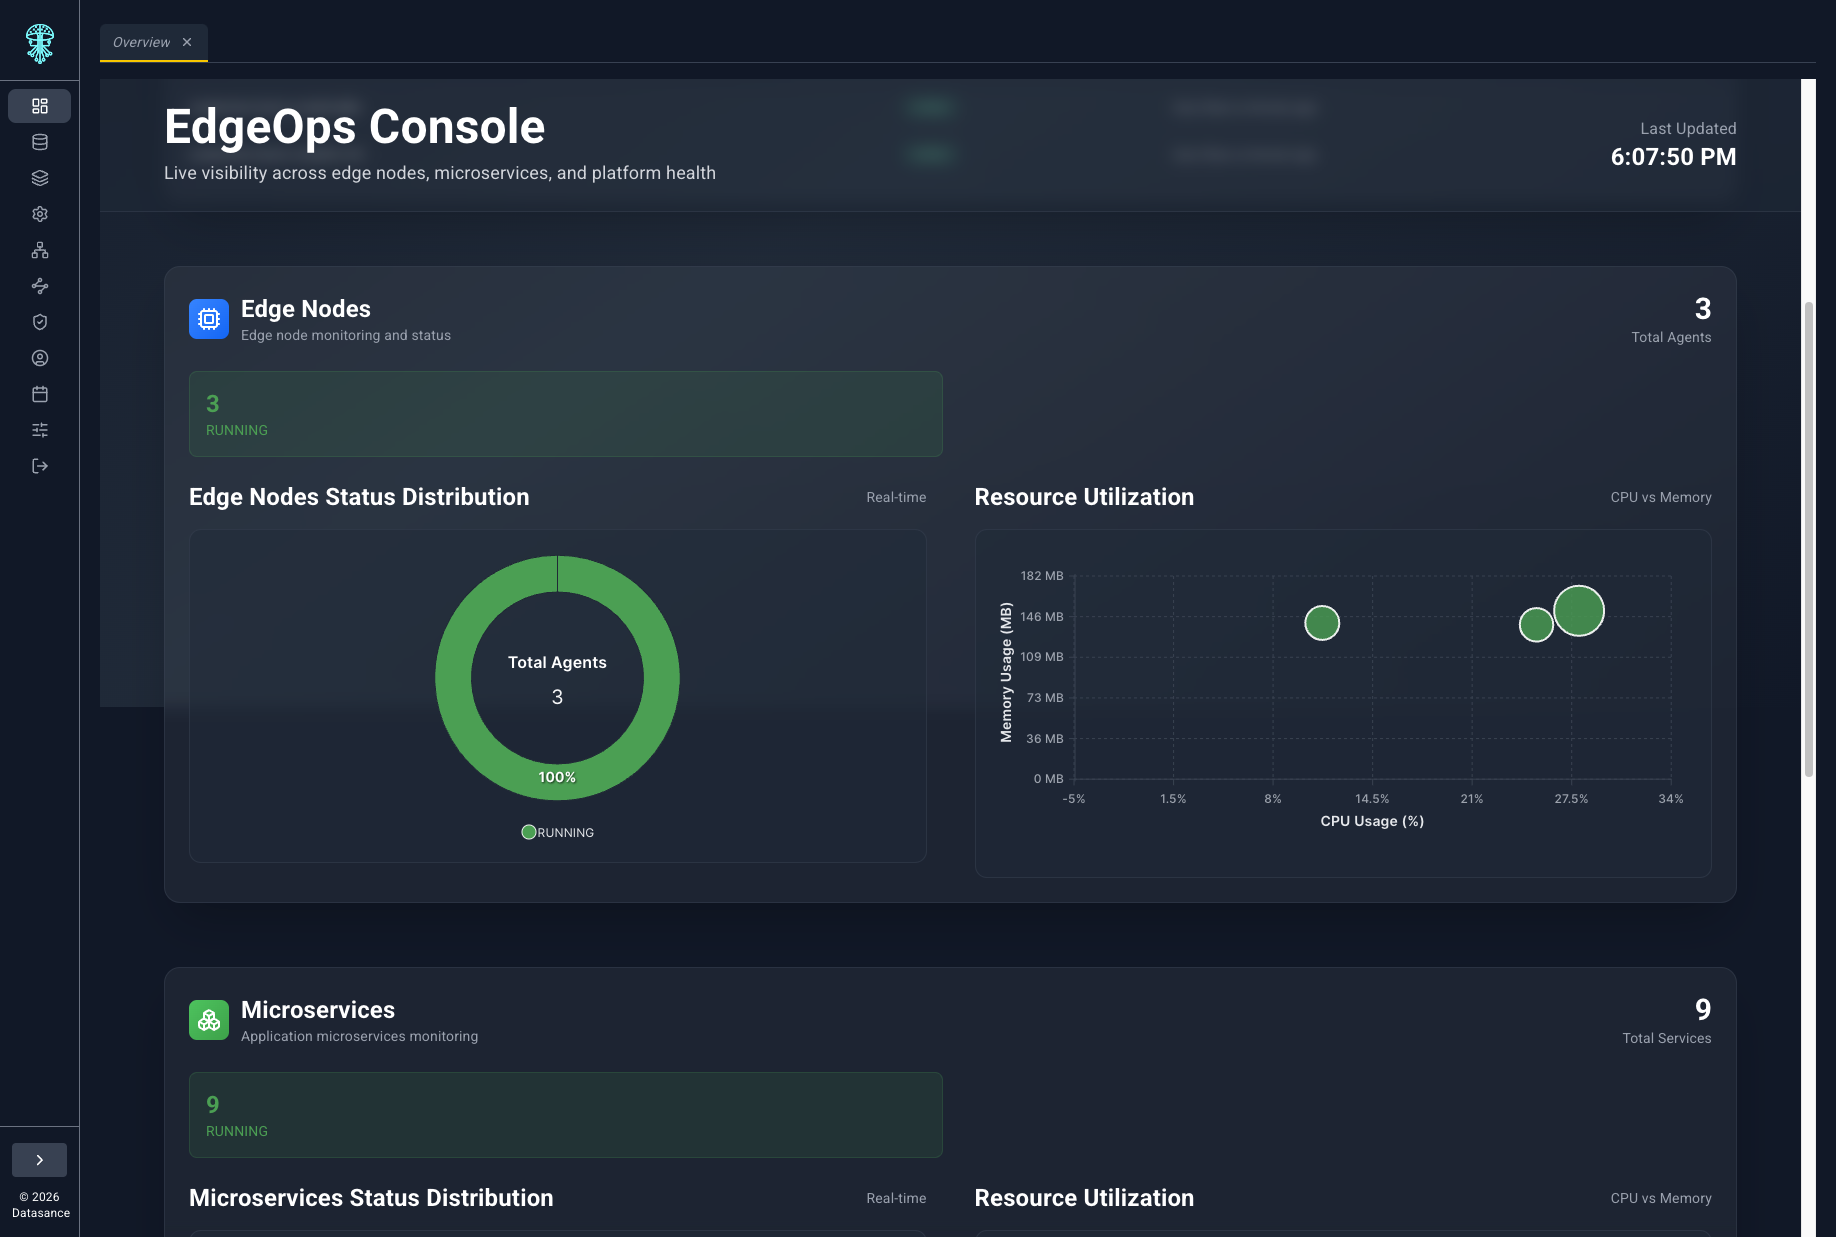1836x1237 pixels.
Task: Click the Microservices 9 RUNNING status card
Action: (566, 1115)
